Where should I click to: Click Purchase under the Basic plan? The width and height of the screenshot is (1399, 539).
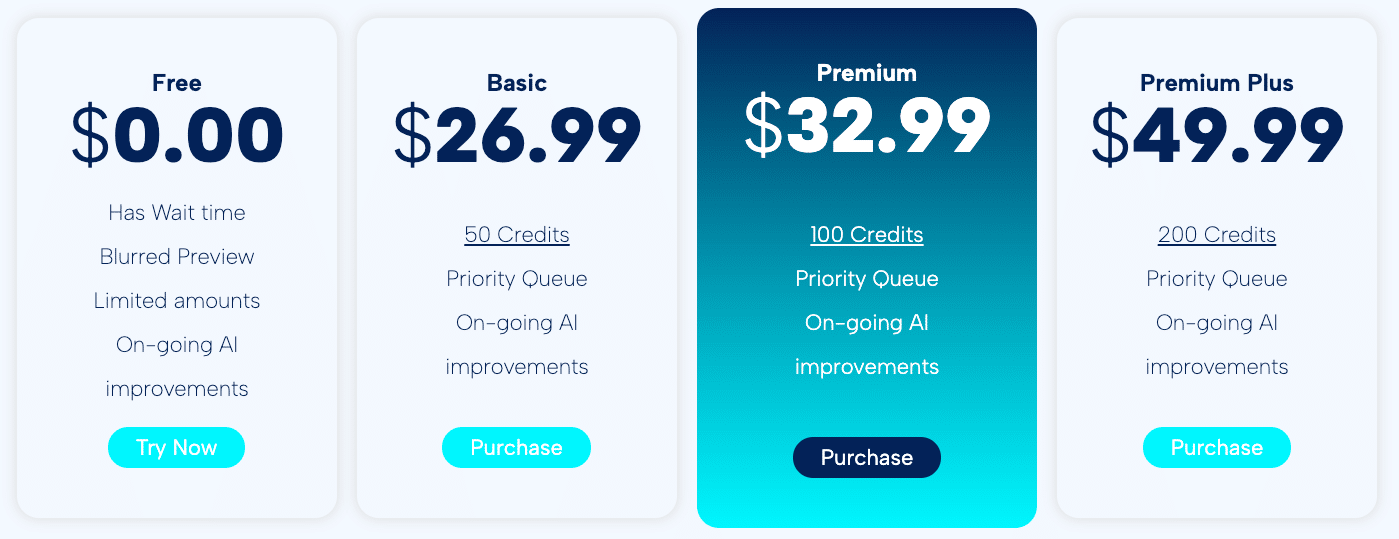[x=516, y=447]
